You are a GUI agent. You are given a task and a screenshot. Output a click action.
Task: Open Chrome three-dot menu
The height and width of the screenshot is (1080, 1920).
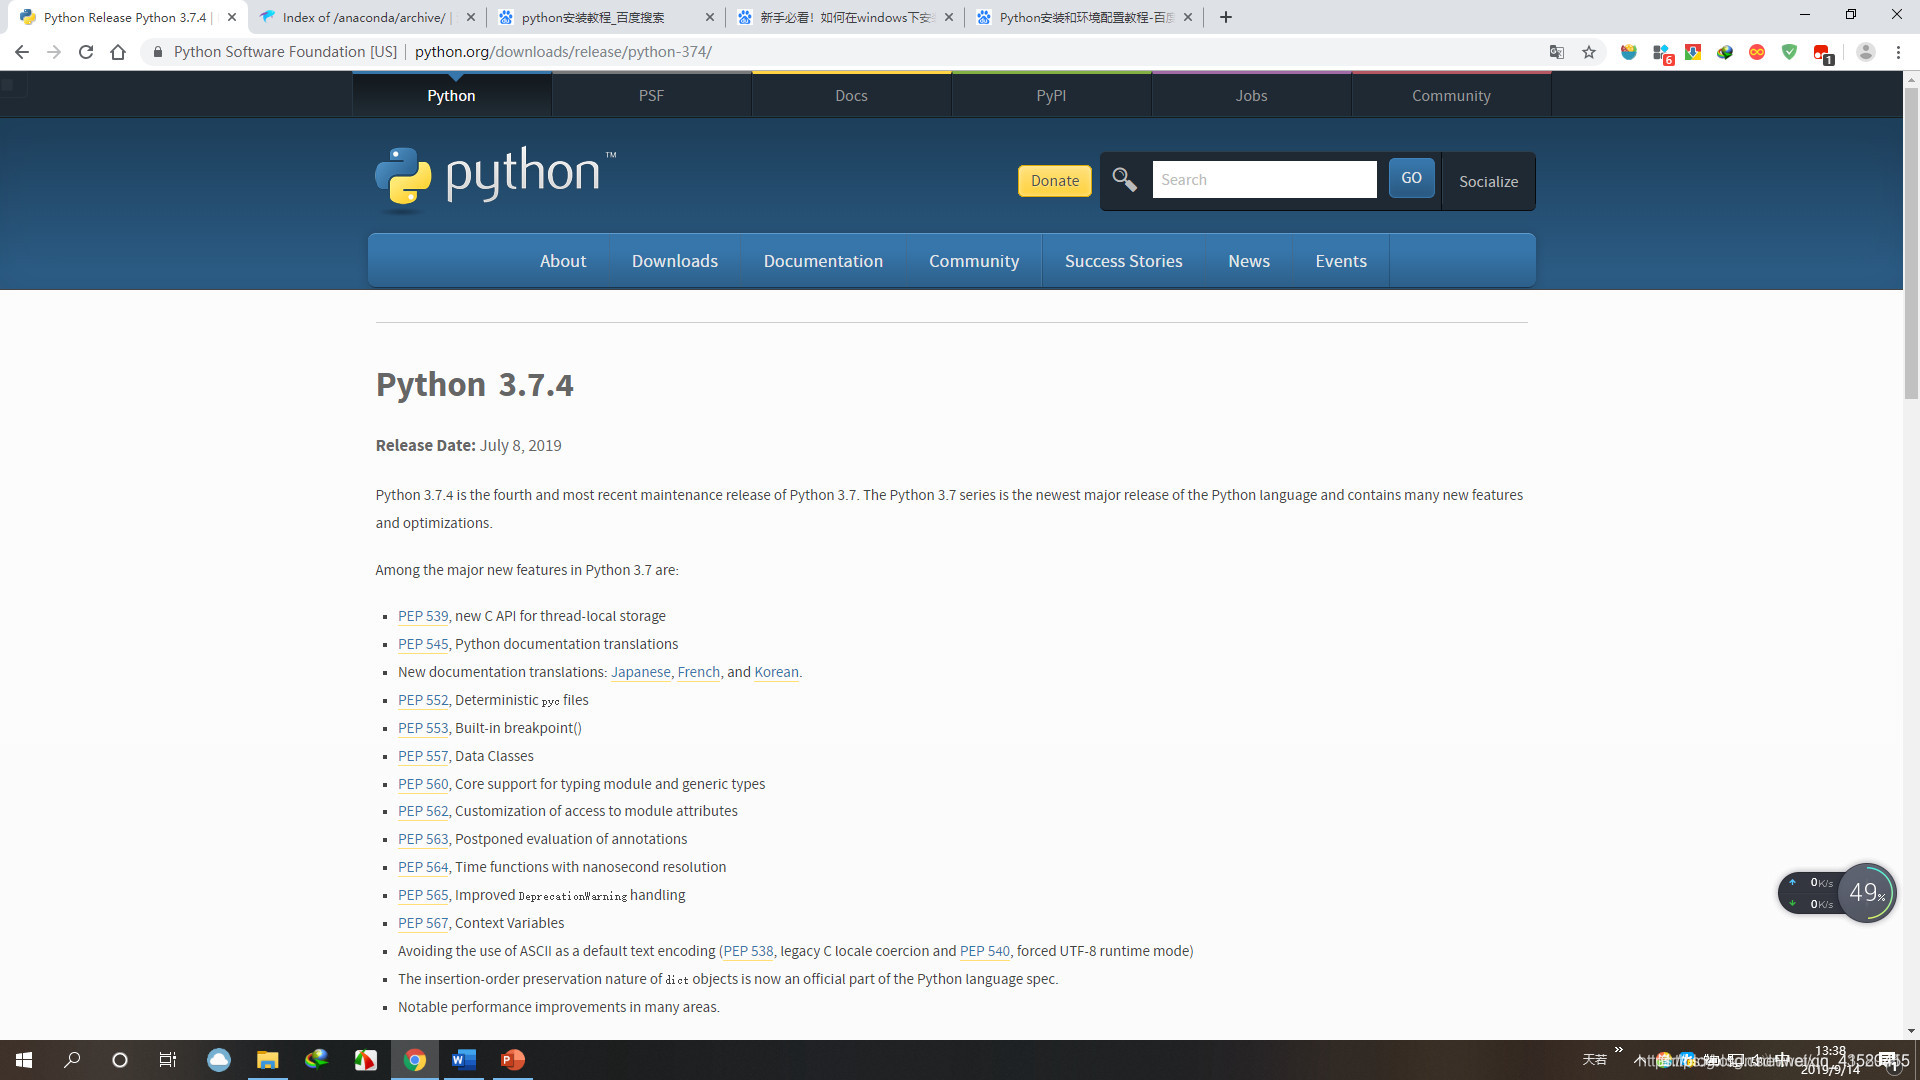tap(1898, 52)
